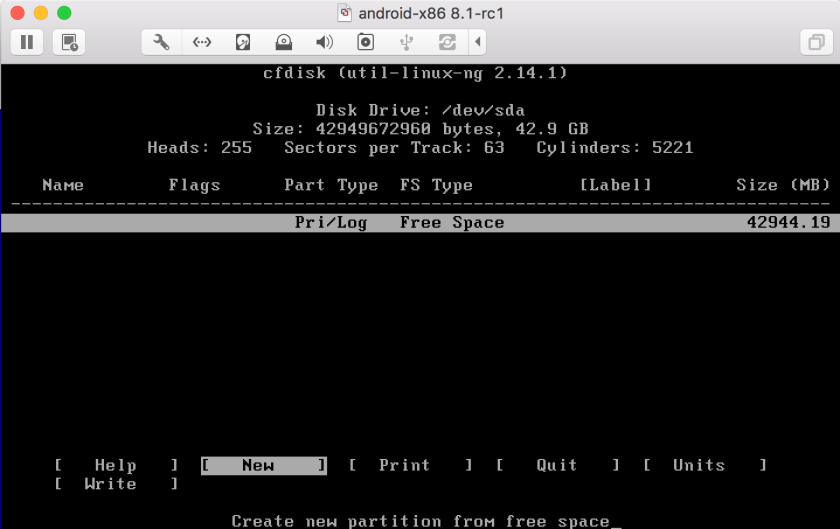Click the camera device icon

[365, 42]
